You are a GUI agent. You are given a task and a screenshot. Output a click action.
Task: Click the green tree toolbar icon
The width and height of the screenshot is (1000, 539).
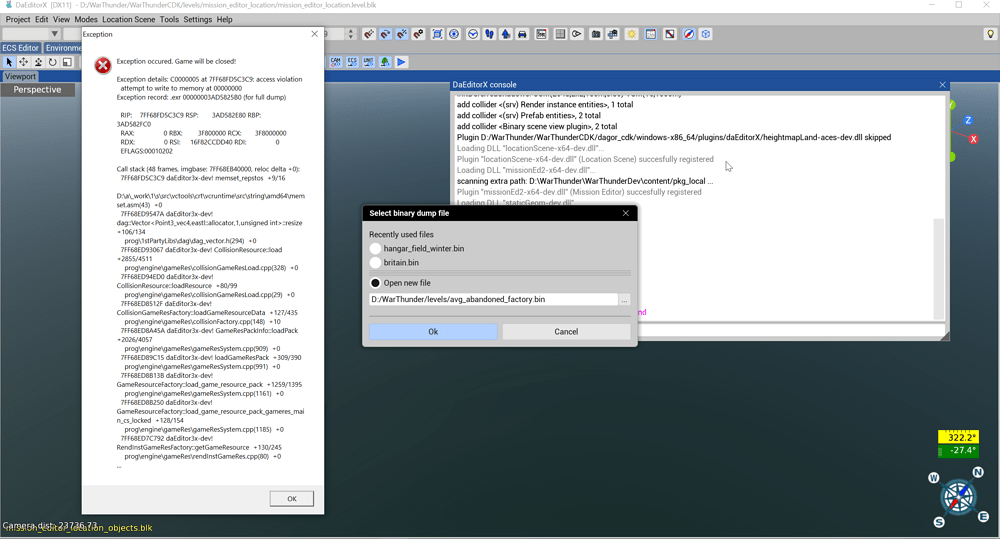[385, 62]
